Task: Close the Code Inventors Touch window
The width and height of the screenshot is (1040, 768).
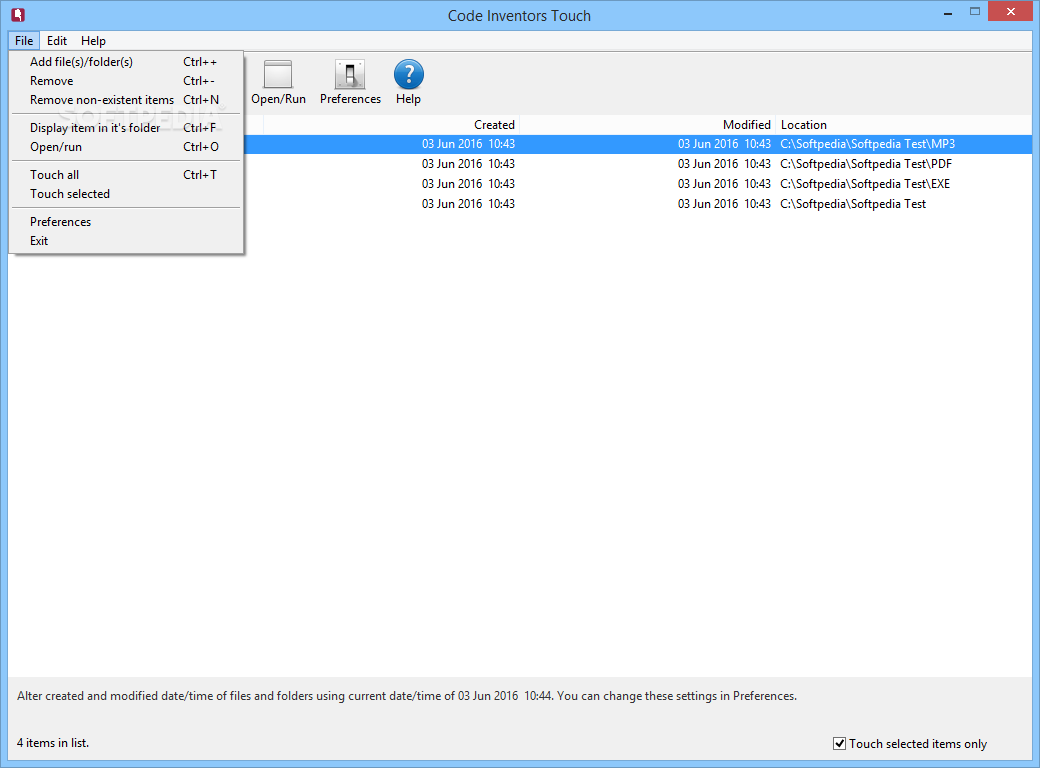Action: coord(1011,12)
